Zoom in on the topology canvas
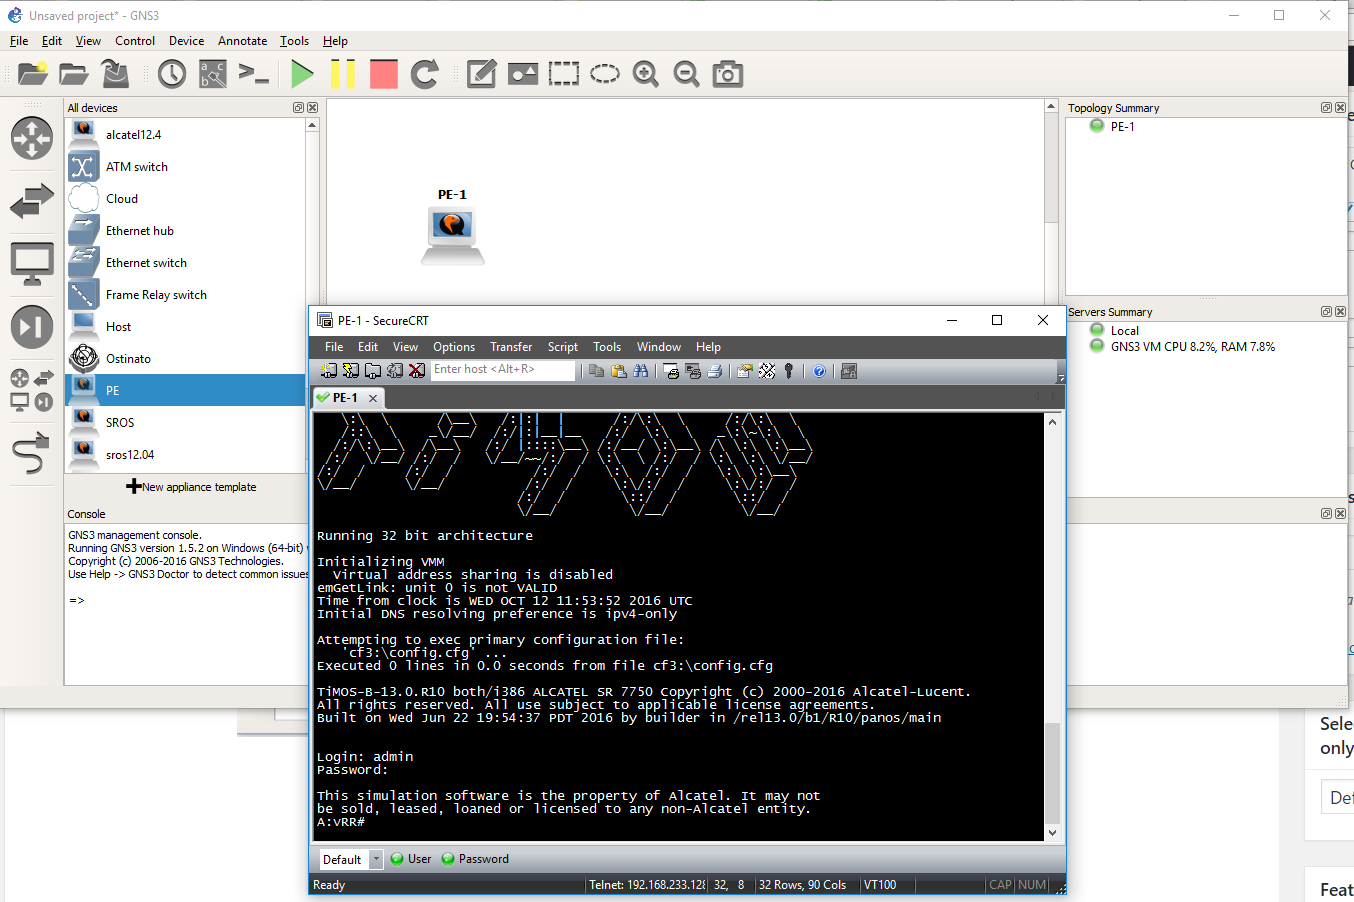This screenshot has width=1354, height=902. click(646, 74)
